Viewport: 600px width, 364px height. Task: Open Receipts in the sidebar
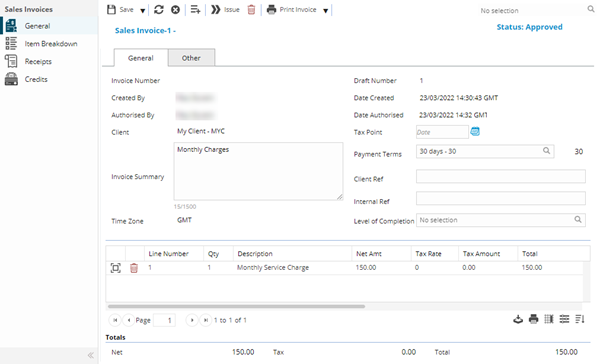38,61
